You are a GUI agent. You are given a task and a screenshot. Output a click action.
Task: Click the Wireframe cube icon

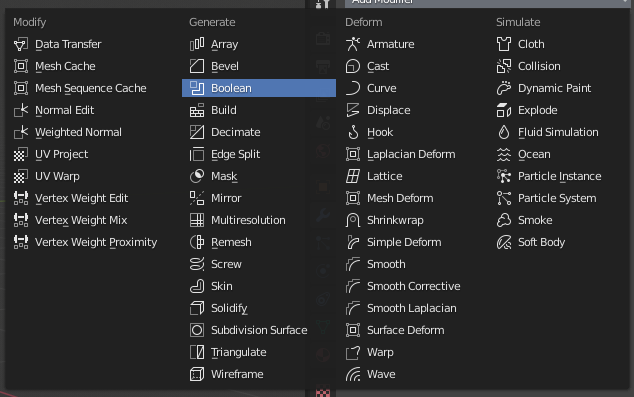197,374
